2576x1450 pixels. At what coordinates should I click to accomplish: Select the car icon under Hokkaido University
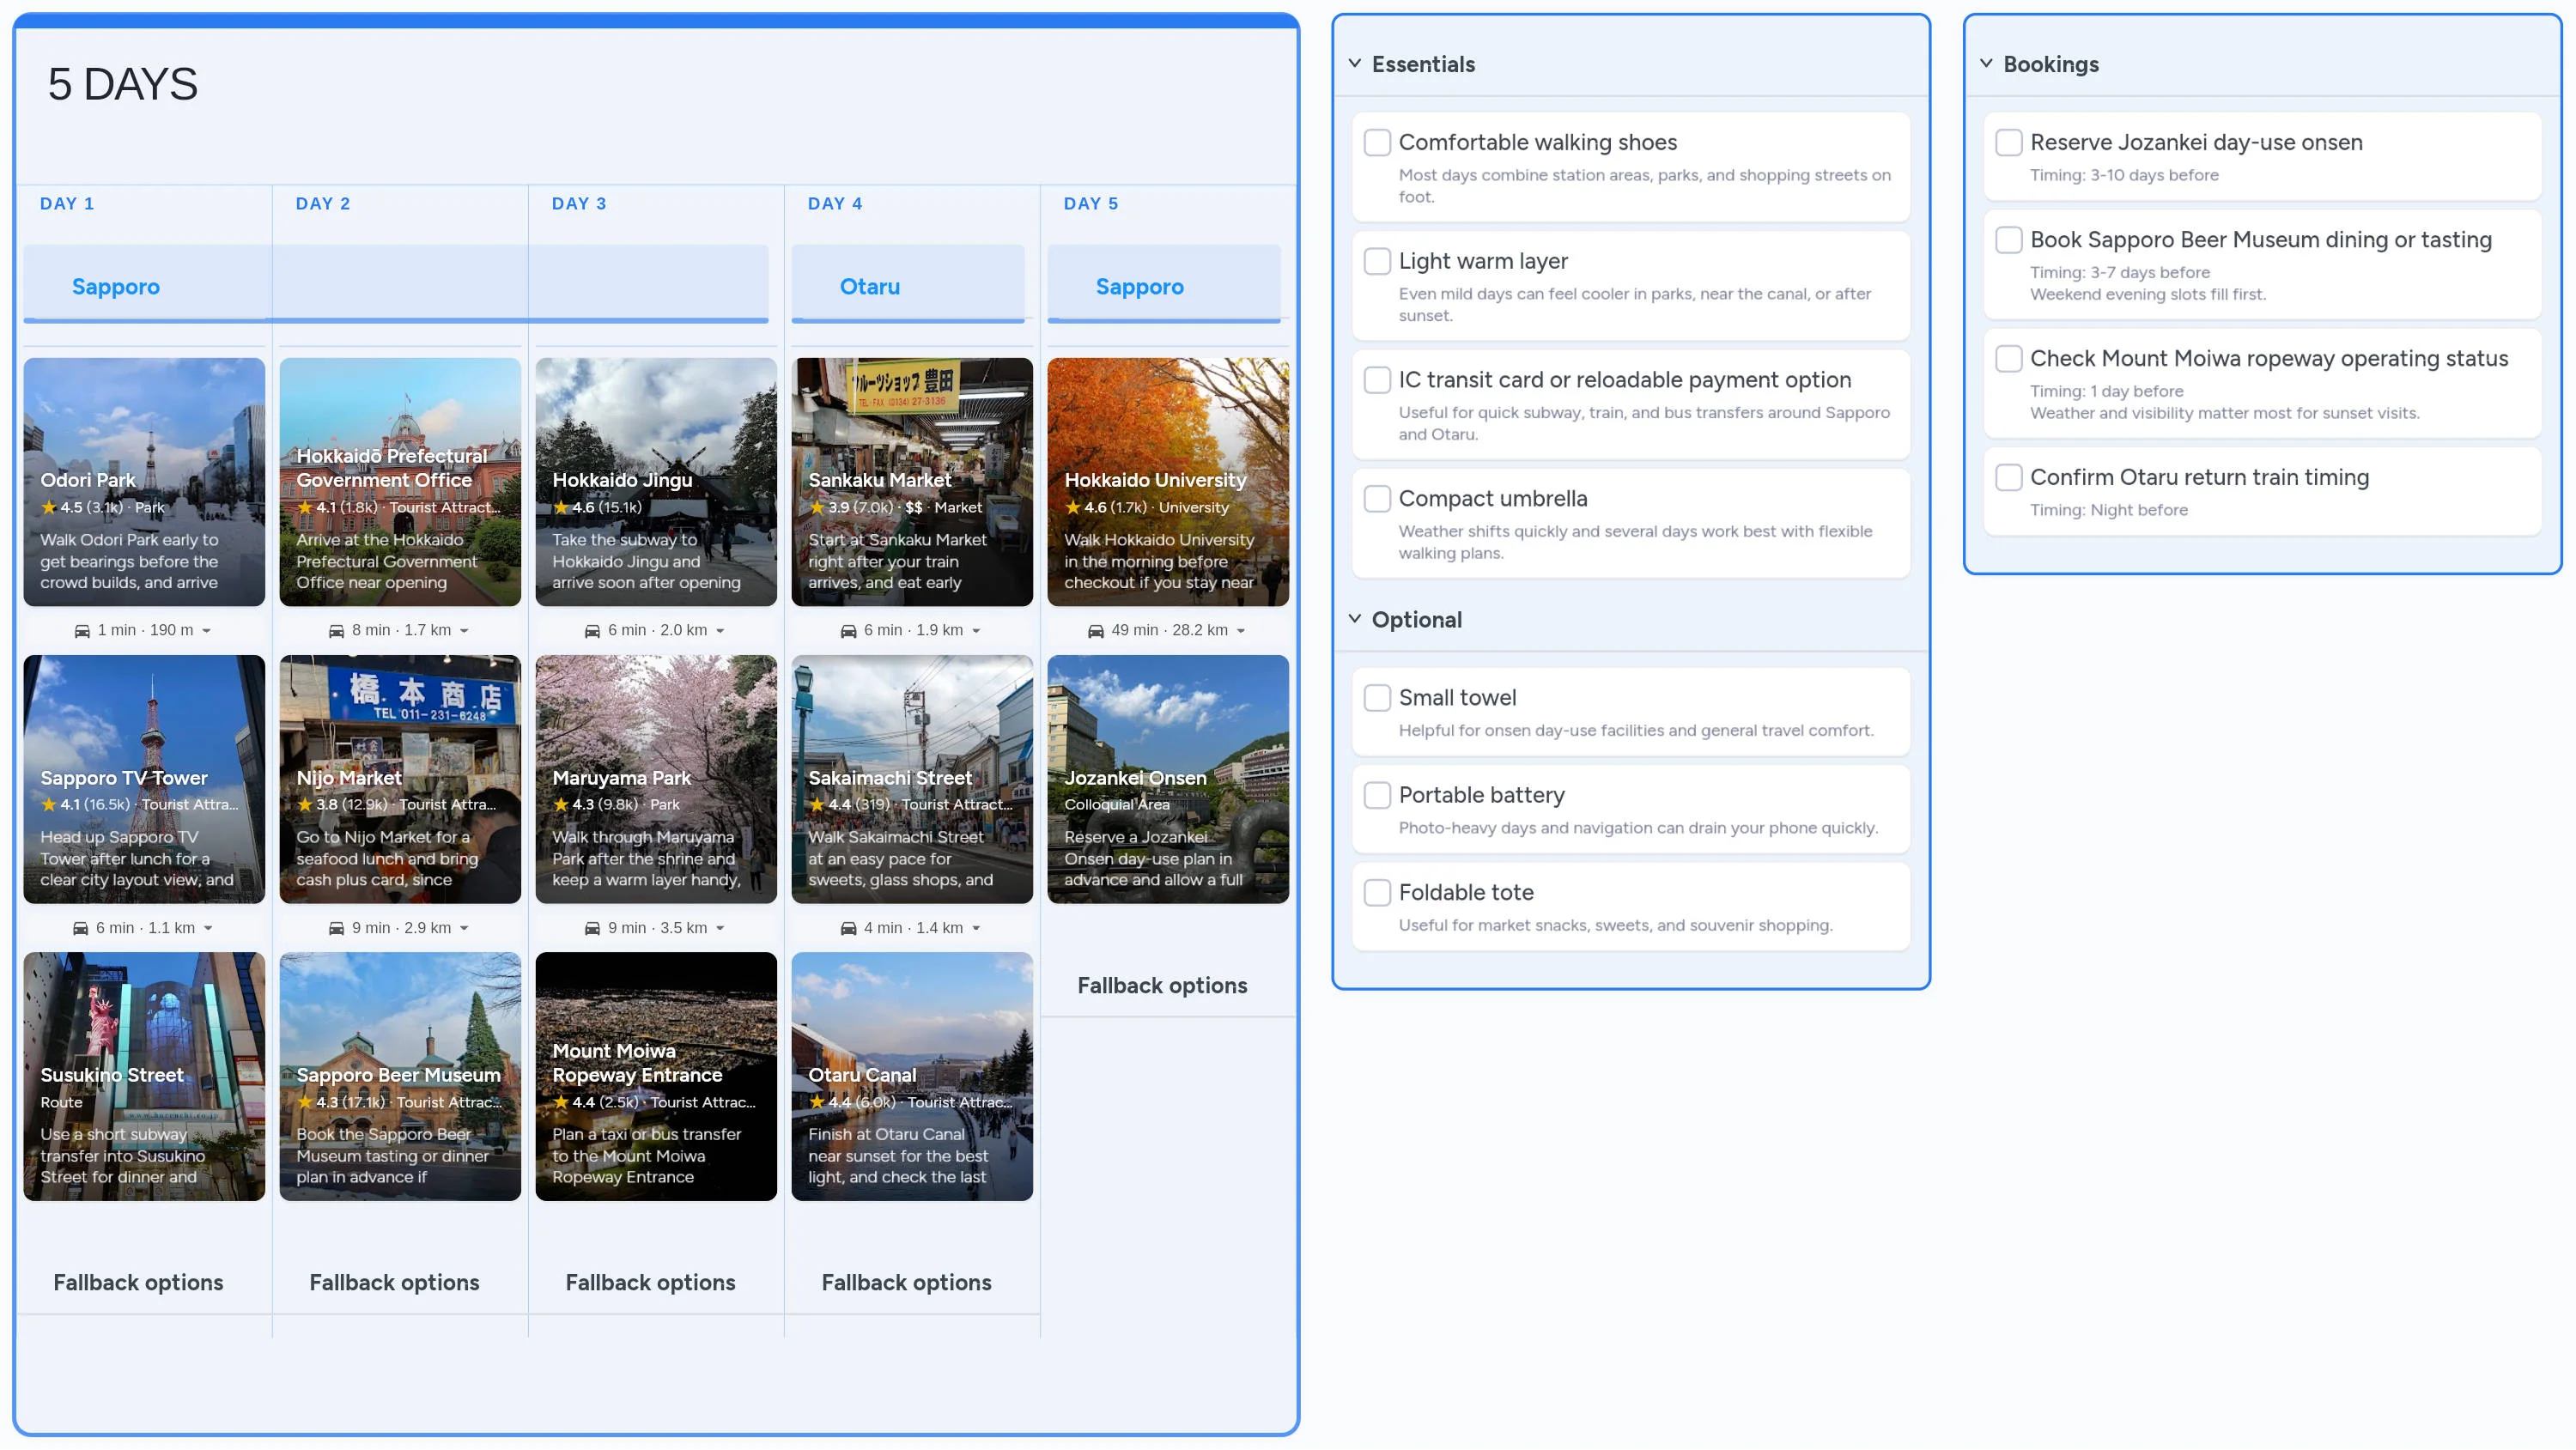pos(1096,630)
